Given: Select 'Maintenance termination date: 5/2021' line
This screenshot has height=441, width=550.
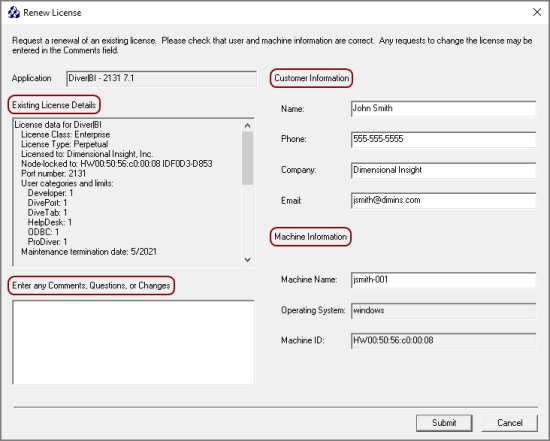Looking at the screenshot, I should tap(89, 252).
